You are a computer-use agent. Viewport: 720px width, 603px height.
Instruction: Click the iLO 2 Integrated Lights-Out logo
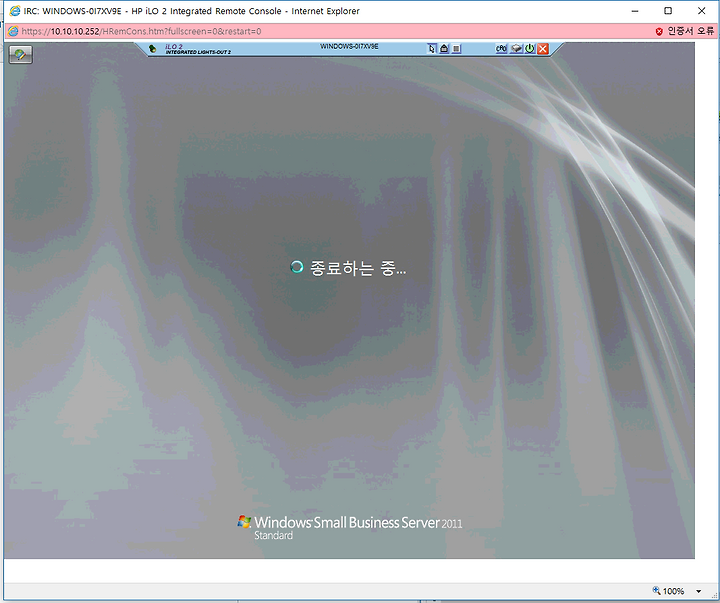(198, 49)
